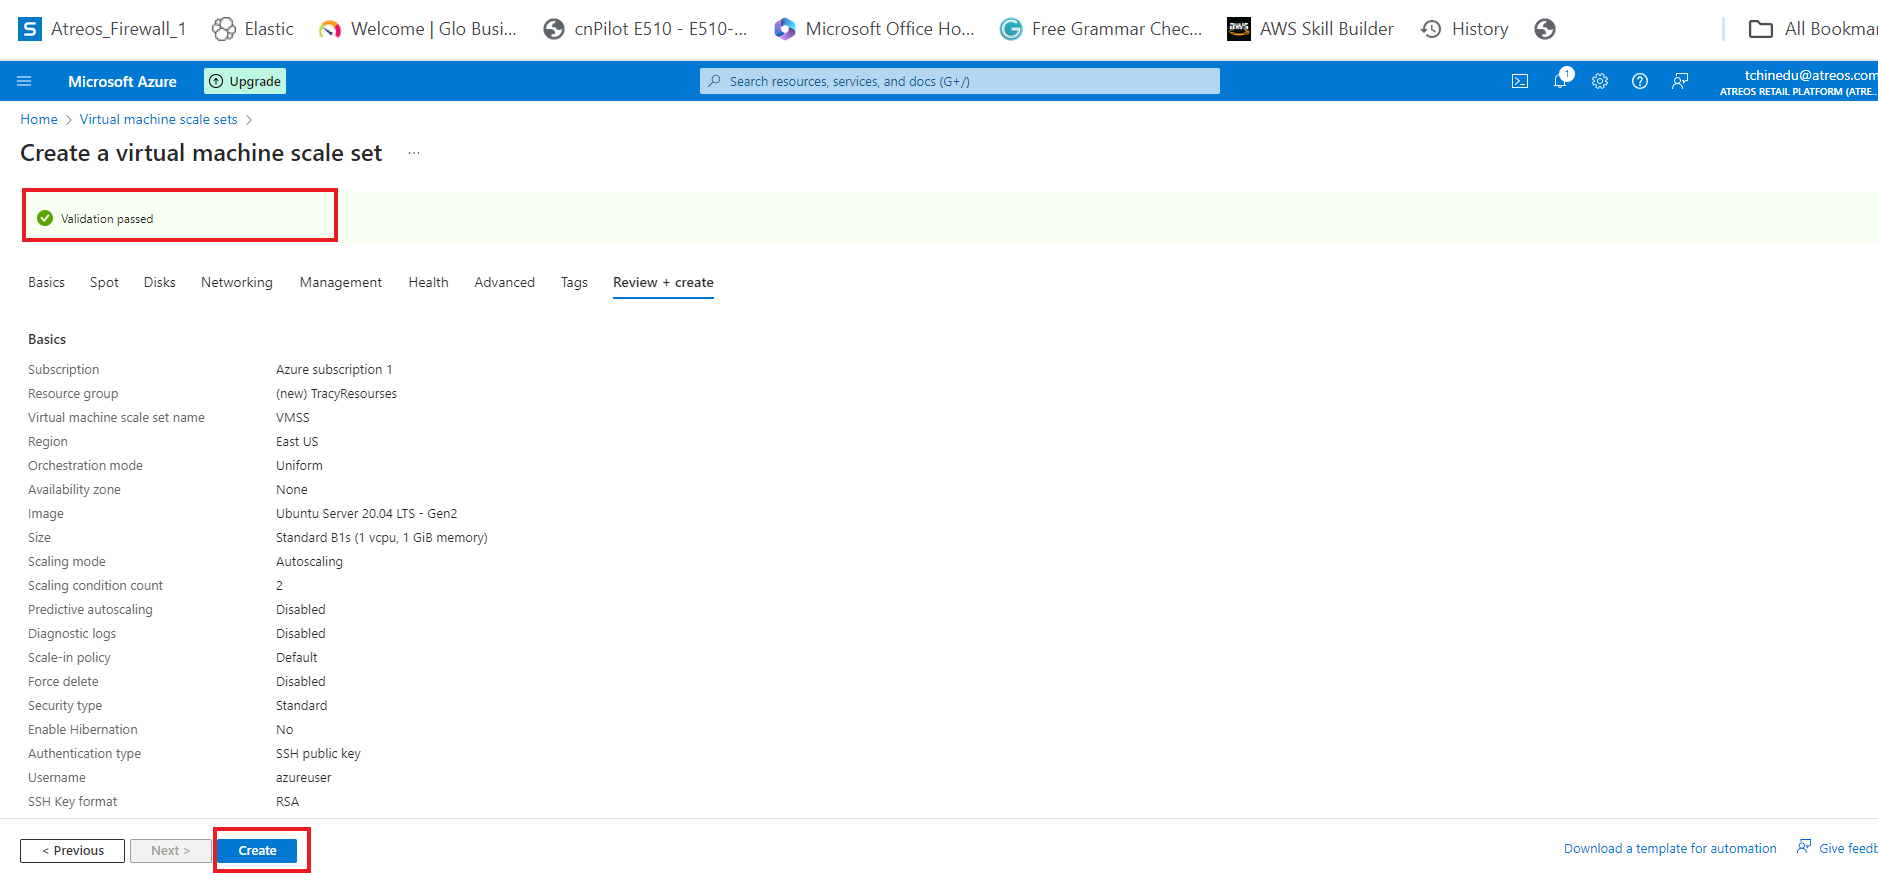Focus the search resources input field
This screenshot has width=1878, height=873.
tap(960, 81)
